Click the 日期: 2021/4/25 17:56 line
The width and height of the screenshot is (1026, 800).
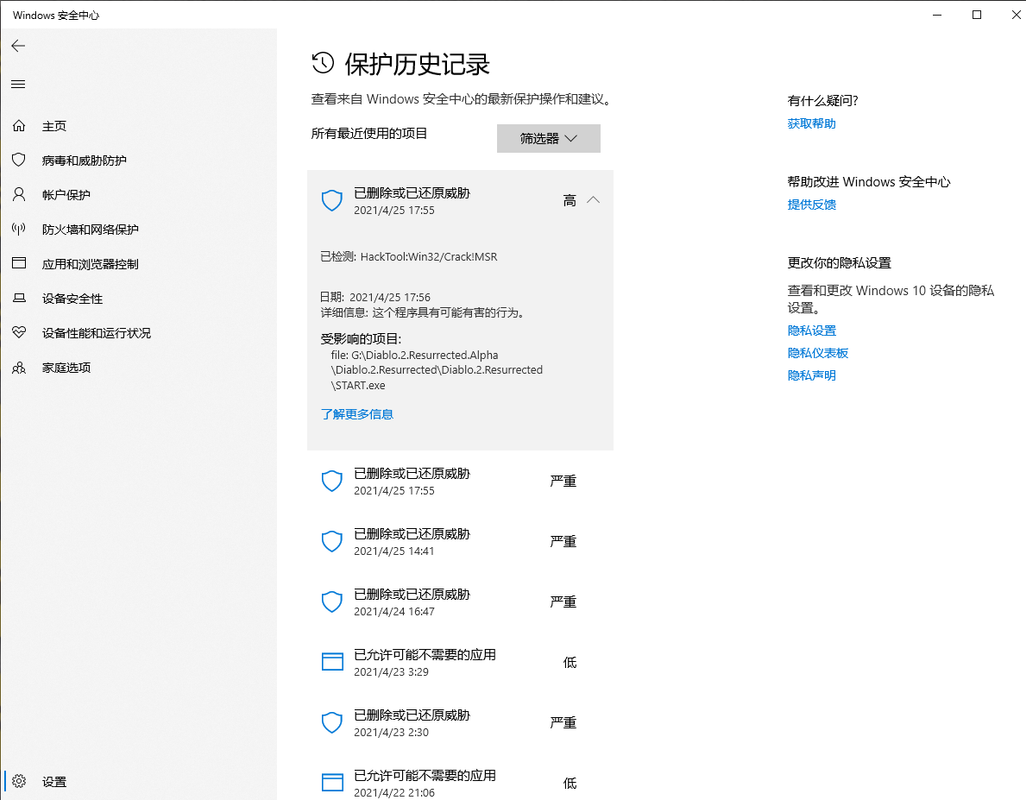tap(375, 297)
